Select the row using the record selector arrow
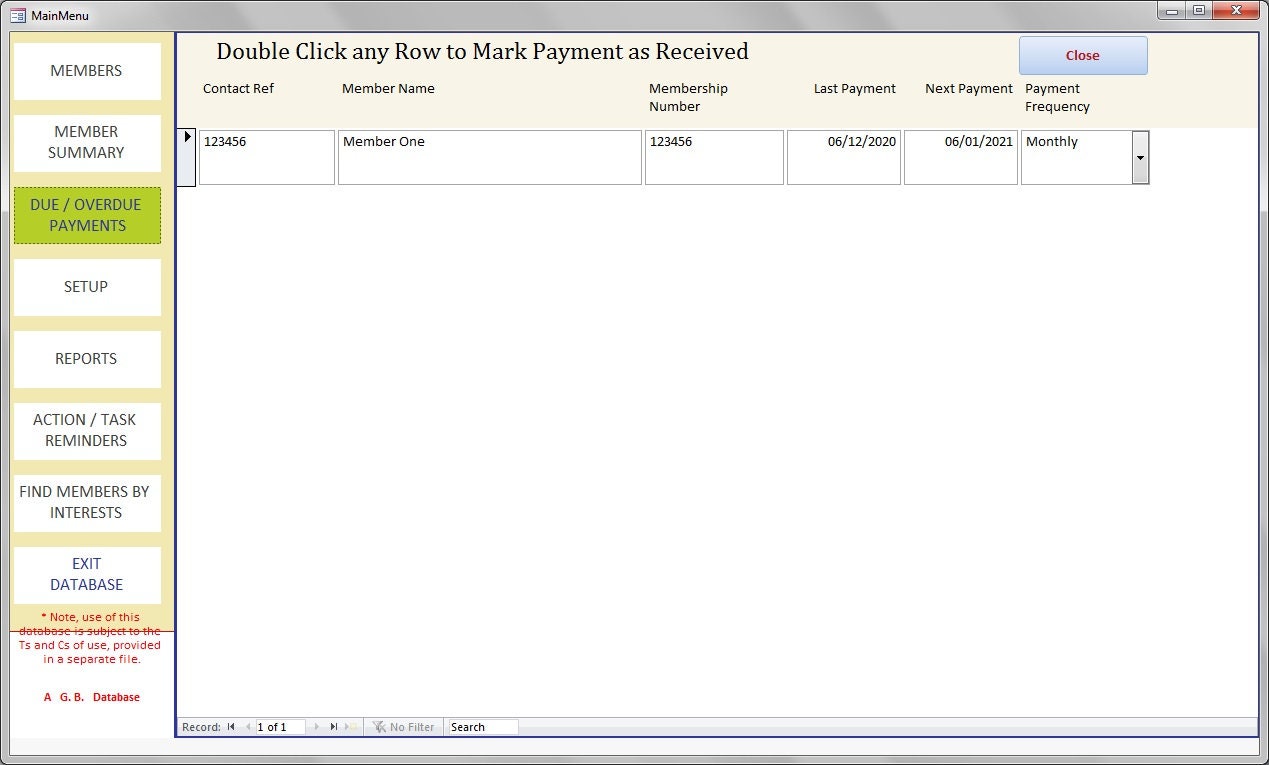1269x765 pixels. click(187, 136)
